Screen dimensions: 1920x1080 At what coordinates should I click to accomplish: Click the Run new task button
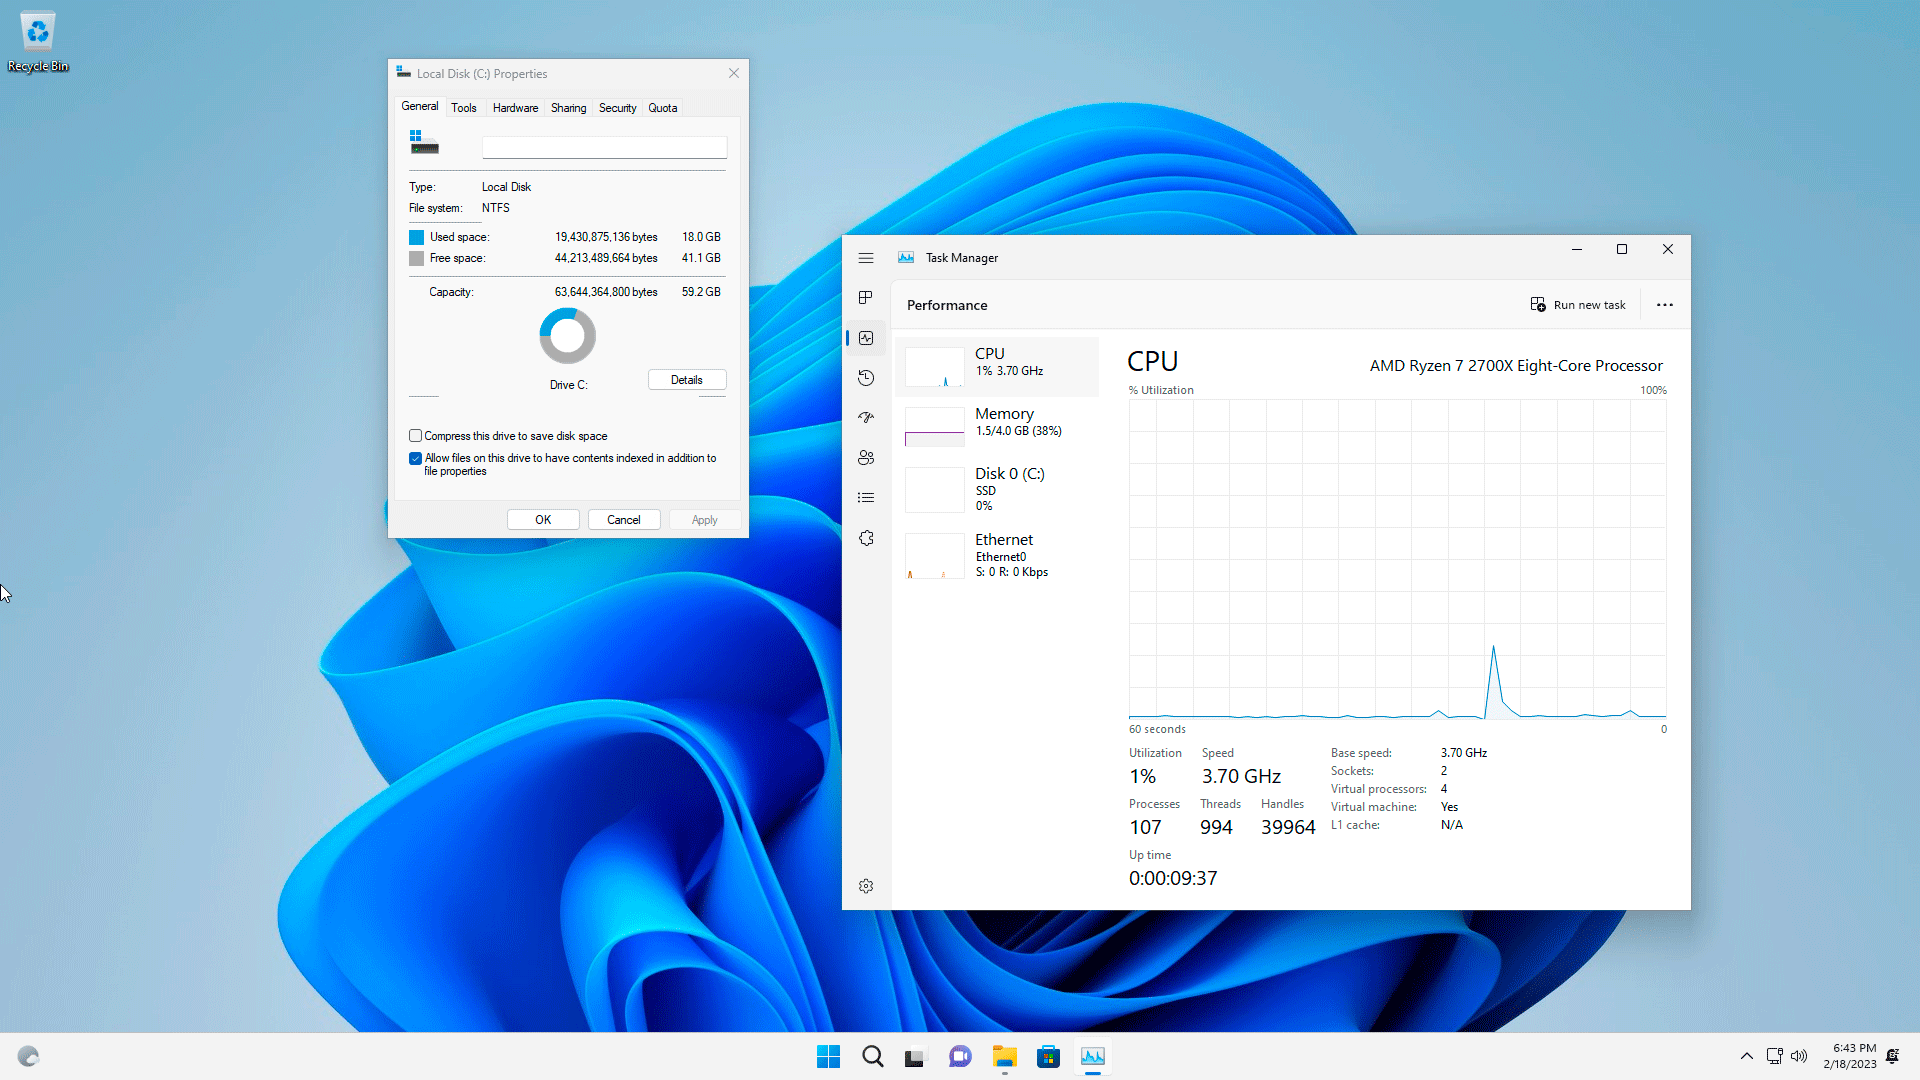coord(1578,305)
